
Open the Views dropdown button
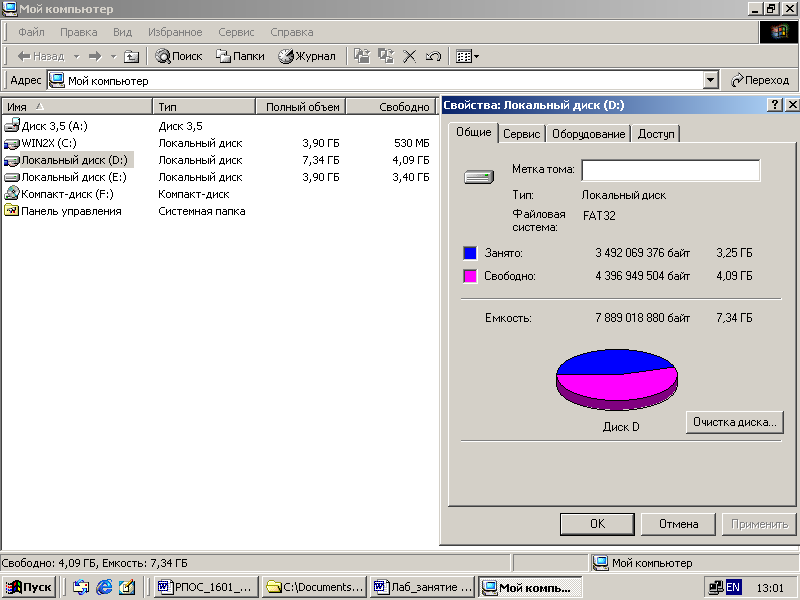click(x=467, y=56)
